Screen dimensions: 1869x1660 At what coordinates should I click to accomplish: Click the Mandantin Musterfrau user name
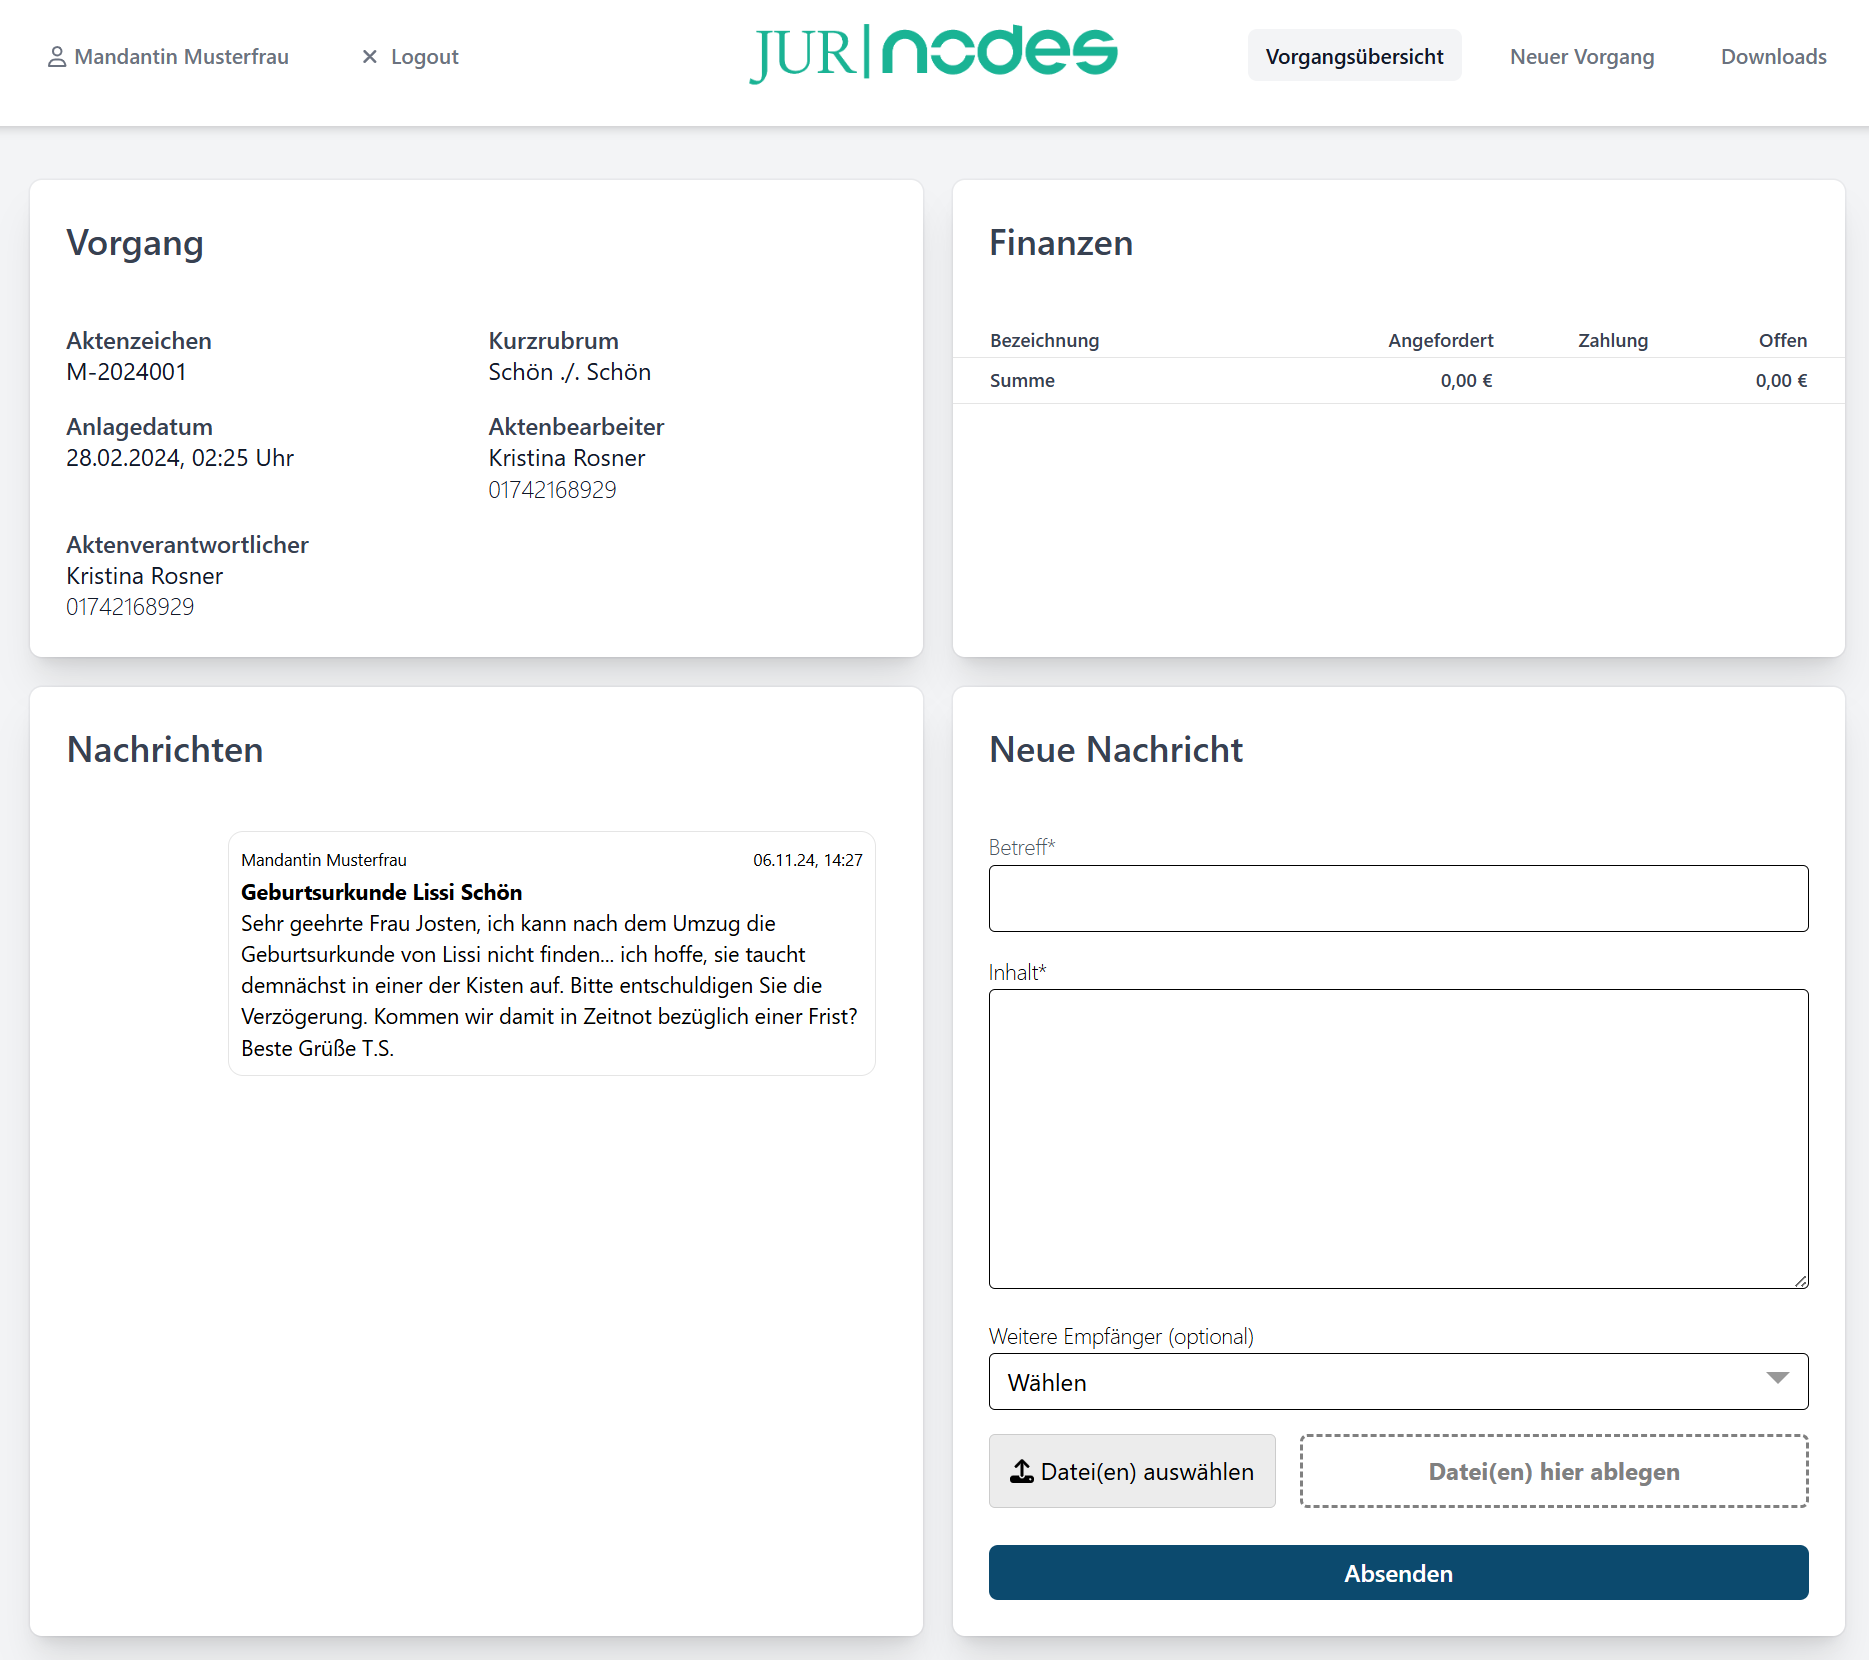[181, 57]
